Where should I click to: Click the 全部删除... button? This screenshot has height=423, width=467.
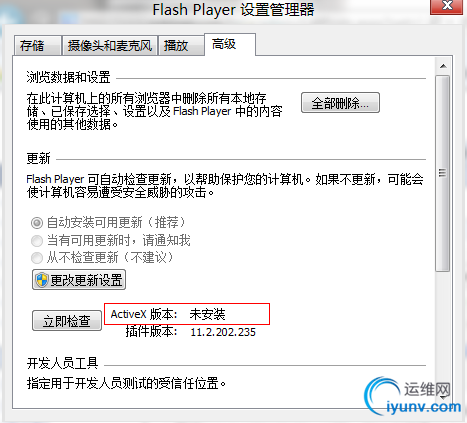340,103
